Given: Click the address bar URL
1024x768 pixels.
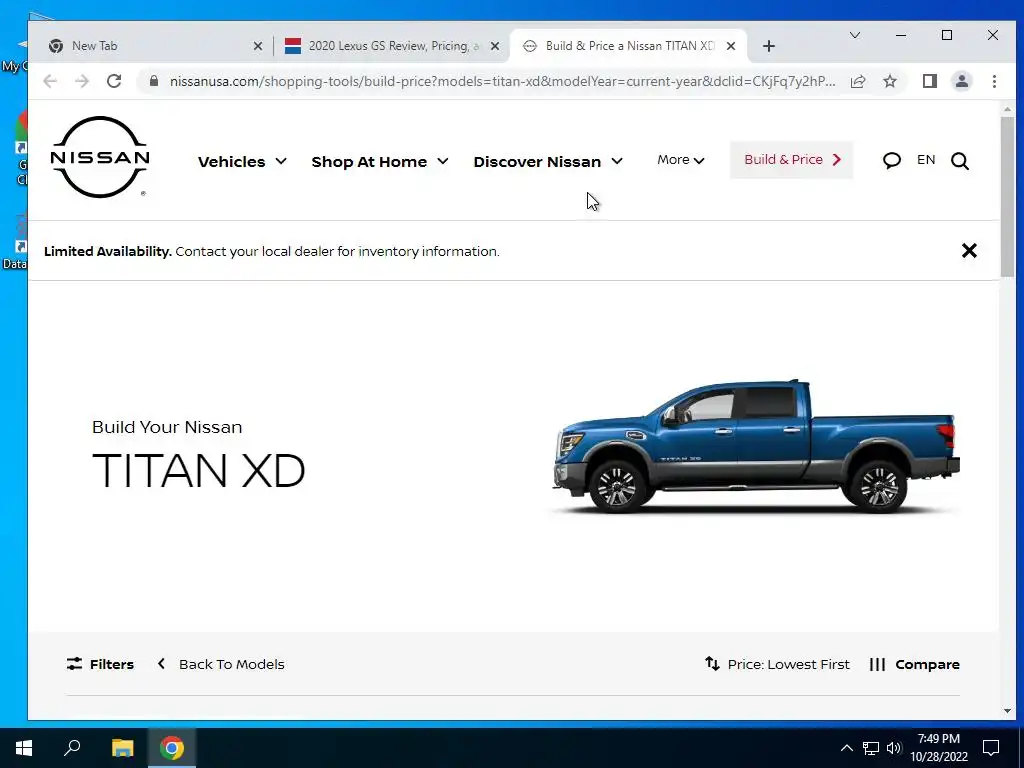Looking at the screenshot, I should pos(502,81).
